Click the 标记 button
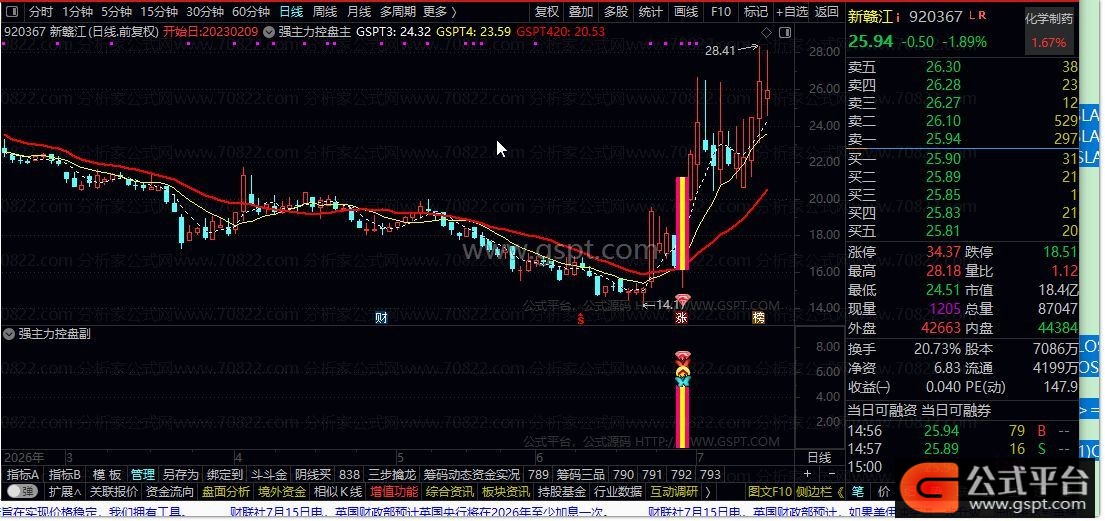This screenshot has height=521, width=1105. pyautogui.click(x=755, y=11)
